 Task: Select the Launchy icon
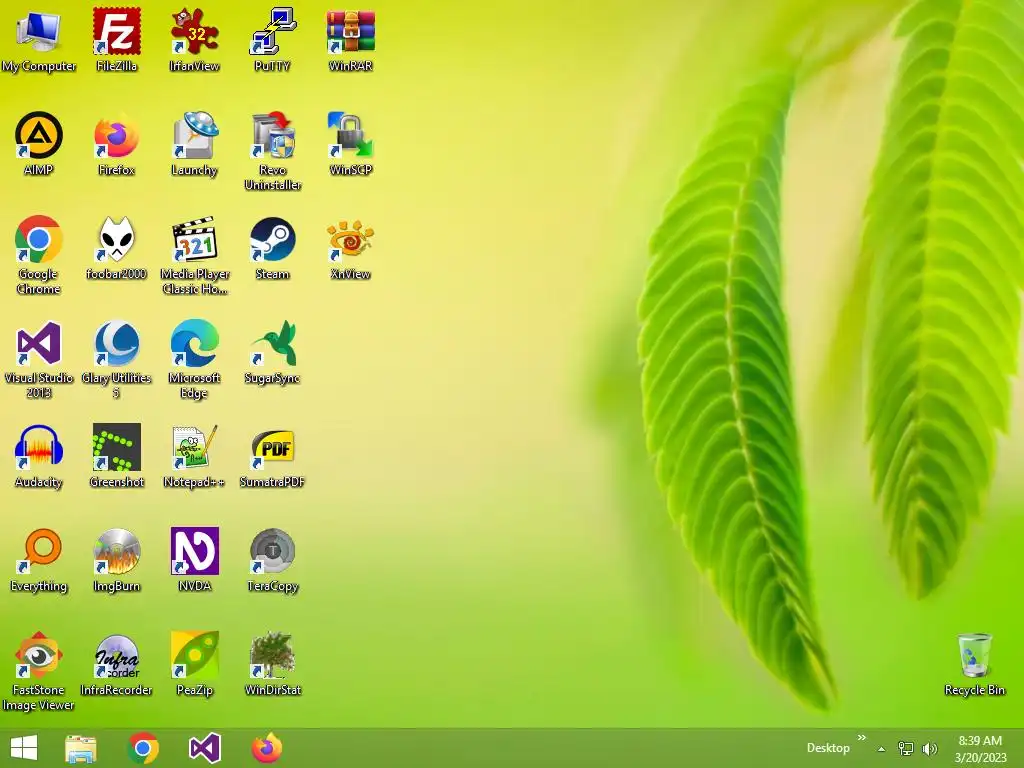tap(195, 144)
